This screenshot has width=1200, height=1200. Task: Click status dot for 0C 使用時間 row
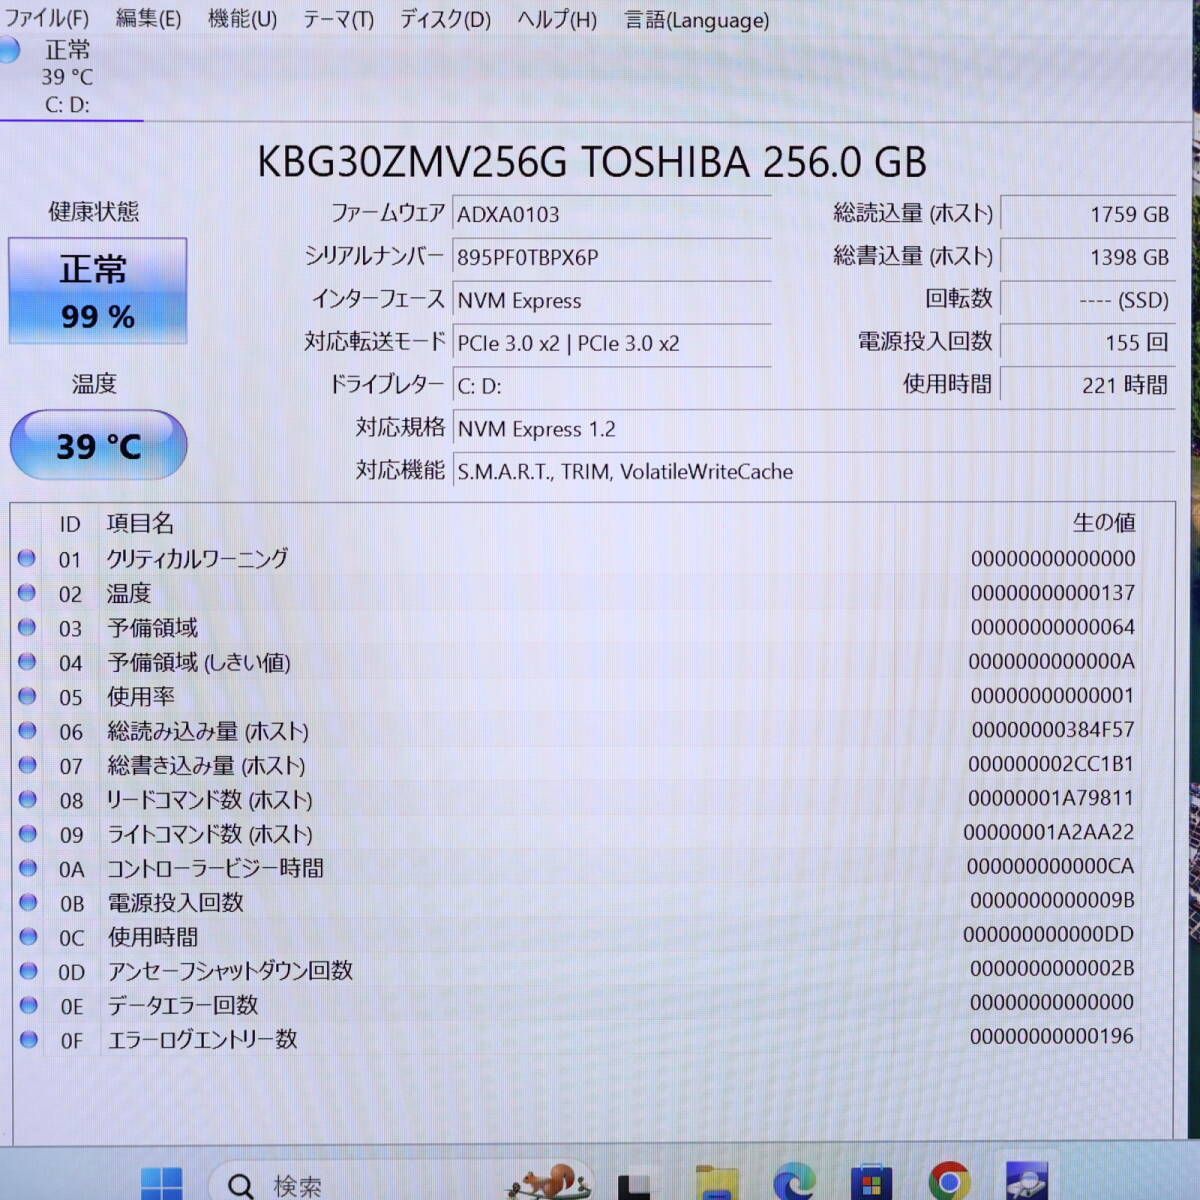[x=27, y=937]
